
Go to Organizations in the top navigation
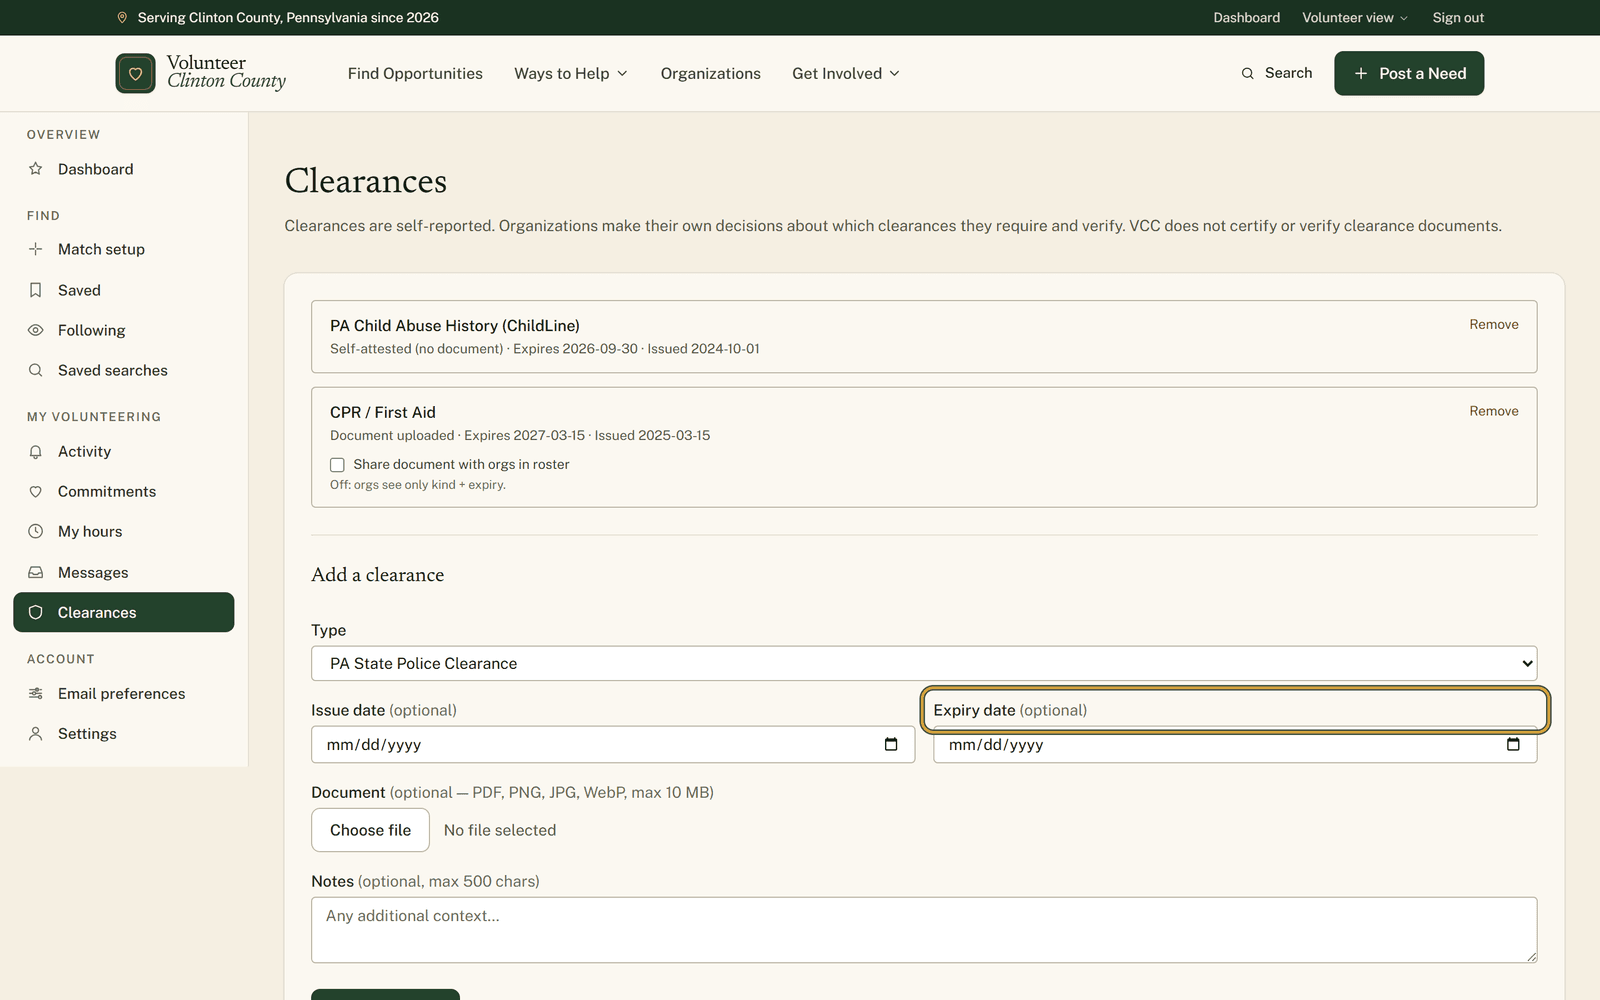(x=710, y=73)
